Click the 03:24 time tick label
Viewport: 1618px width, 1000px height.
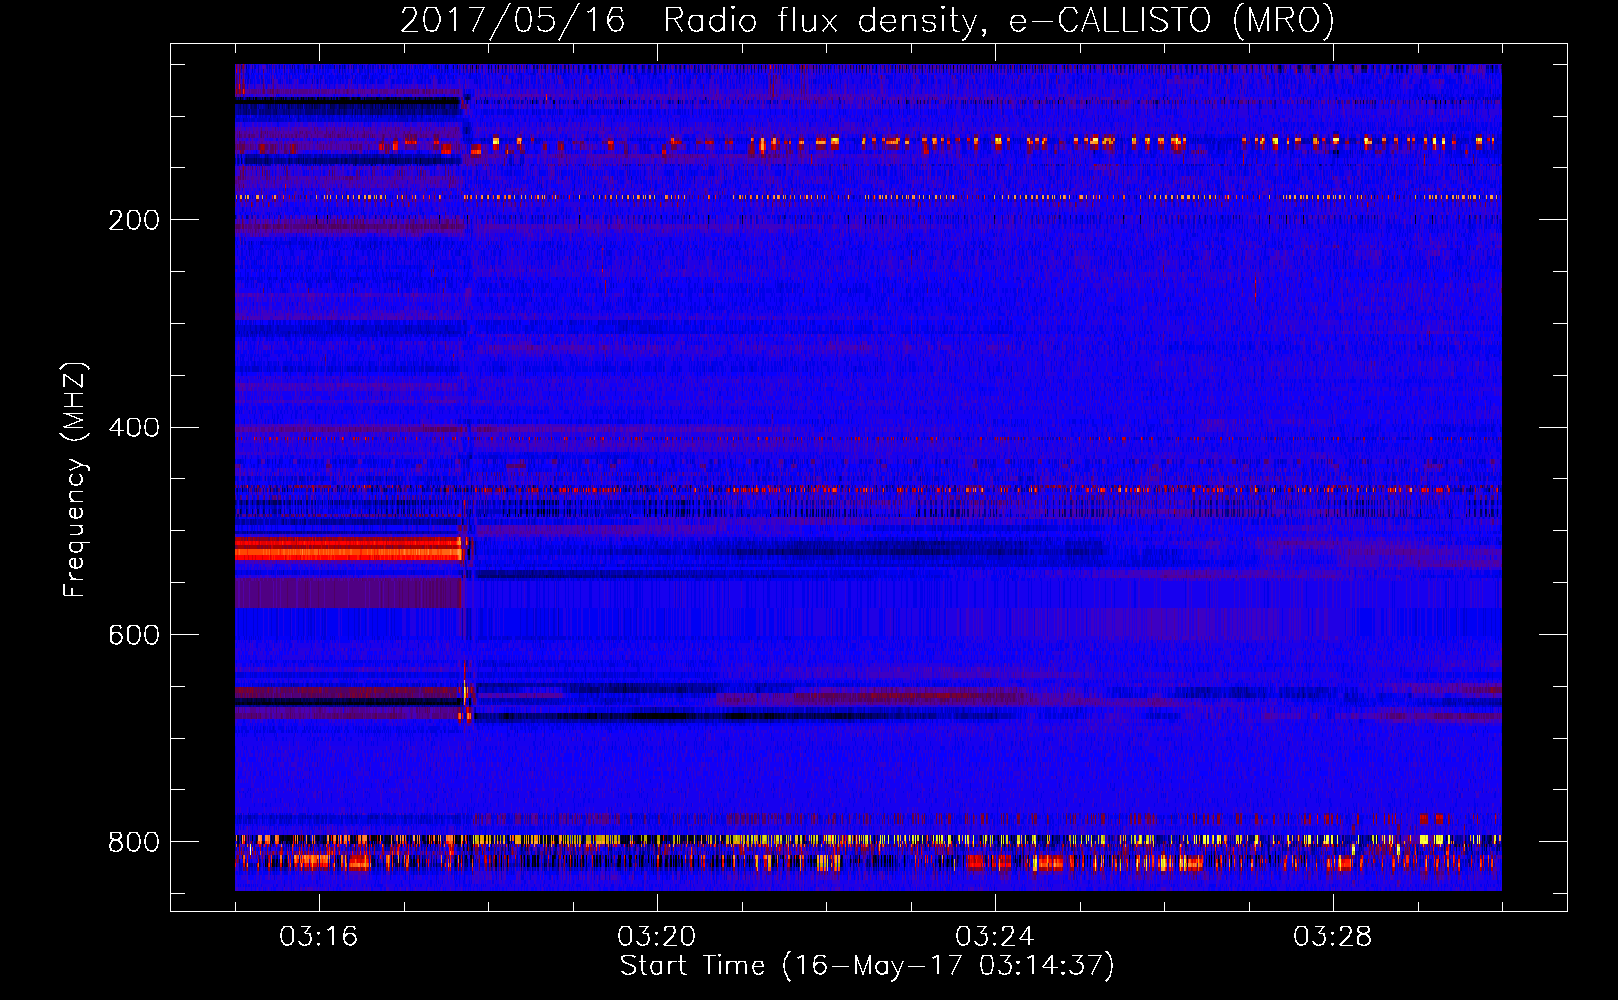pyautogui.click(x=995, y=937)
